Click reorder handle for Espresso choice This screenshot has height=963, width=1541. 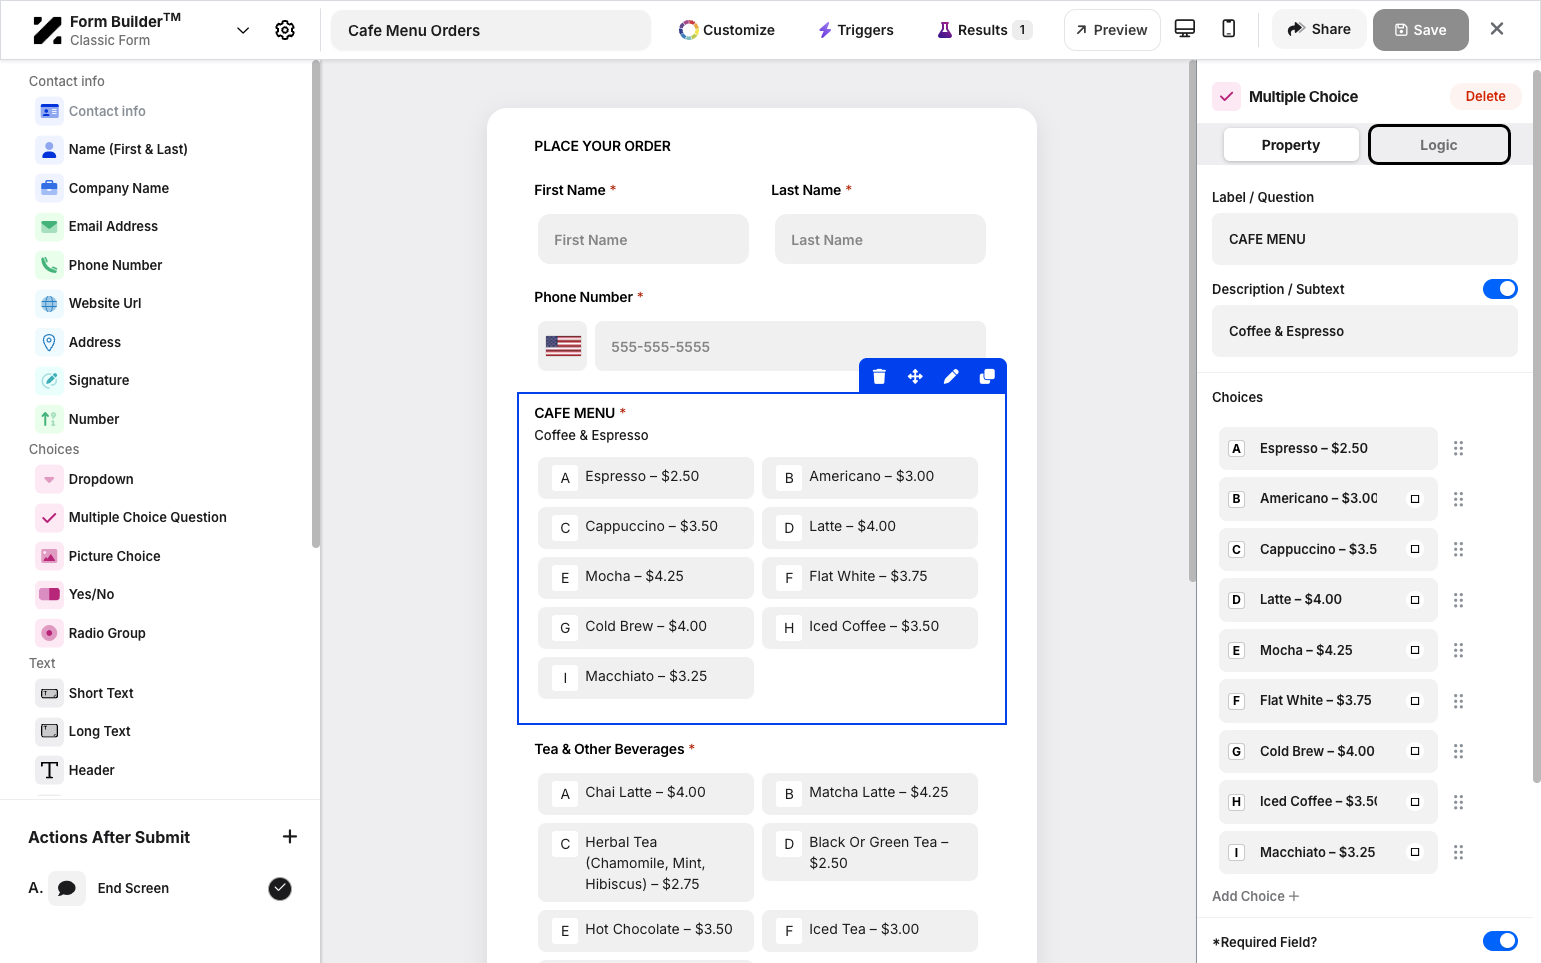tap(1458, 448)
